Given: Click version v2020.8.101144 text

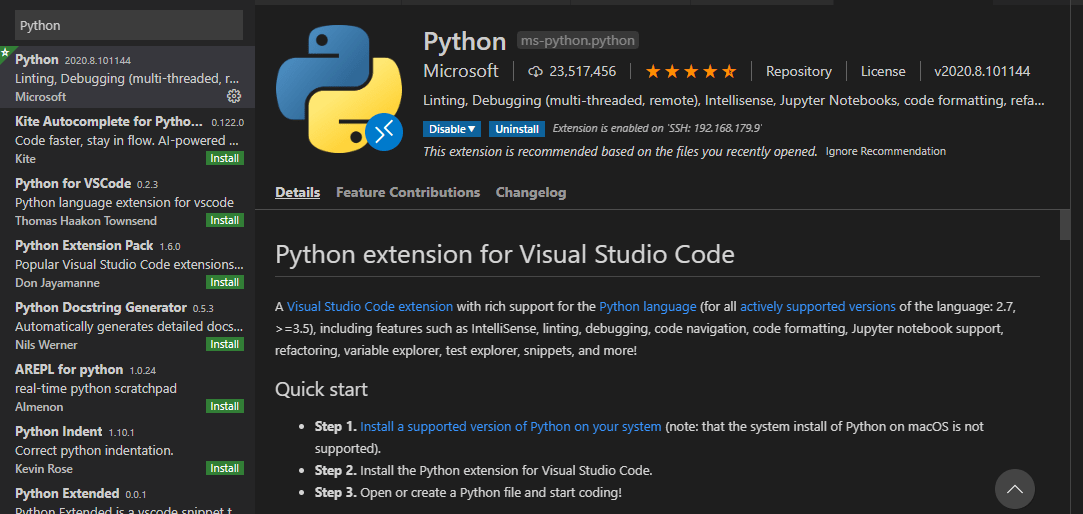Looking at the screenshot, I should coord(982,71).
